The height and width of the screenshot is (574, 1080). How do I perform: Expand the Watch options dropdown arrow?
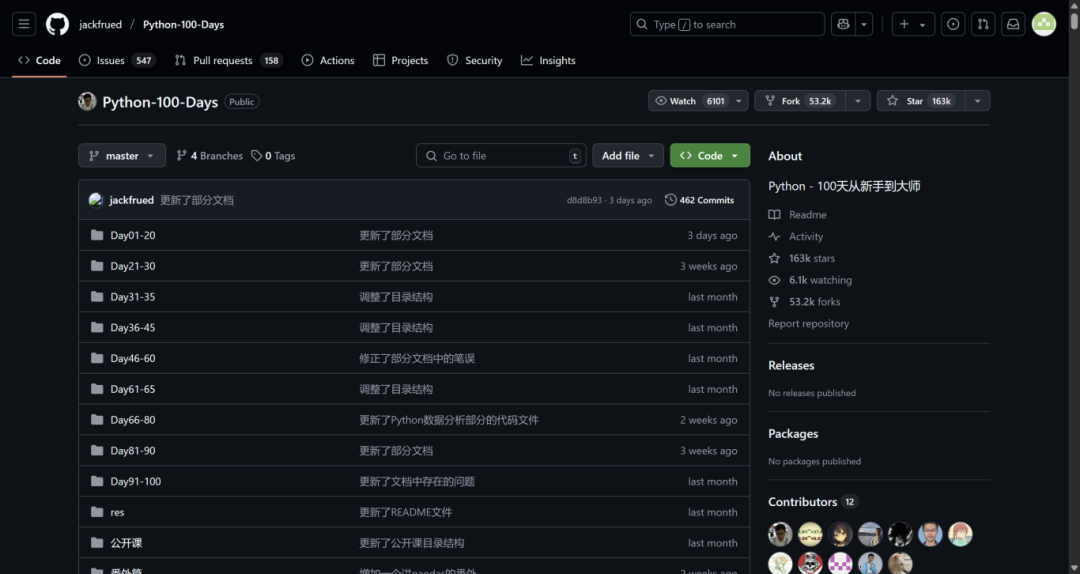(x=739, y=101)
